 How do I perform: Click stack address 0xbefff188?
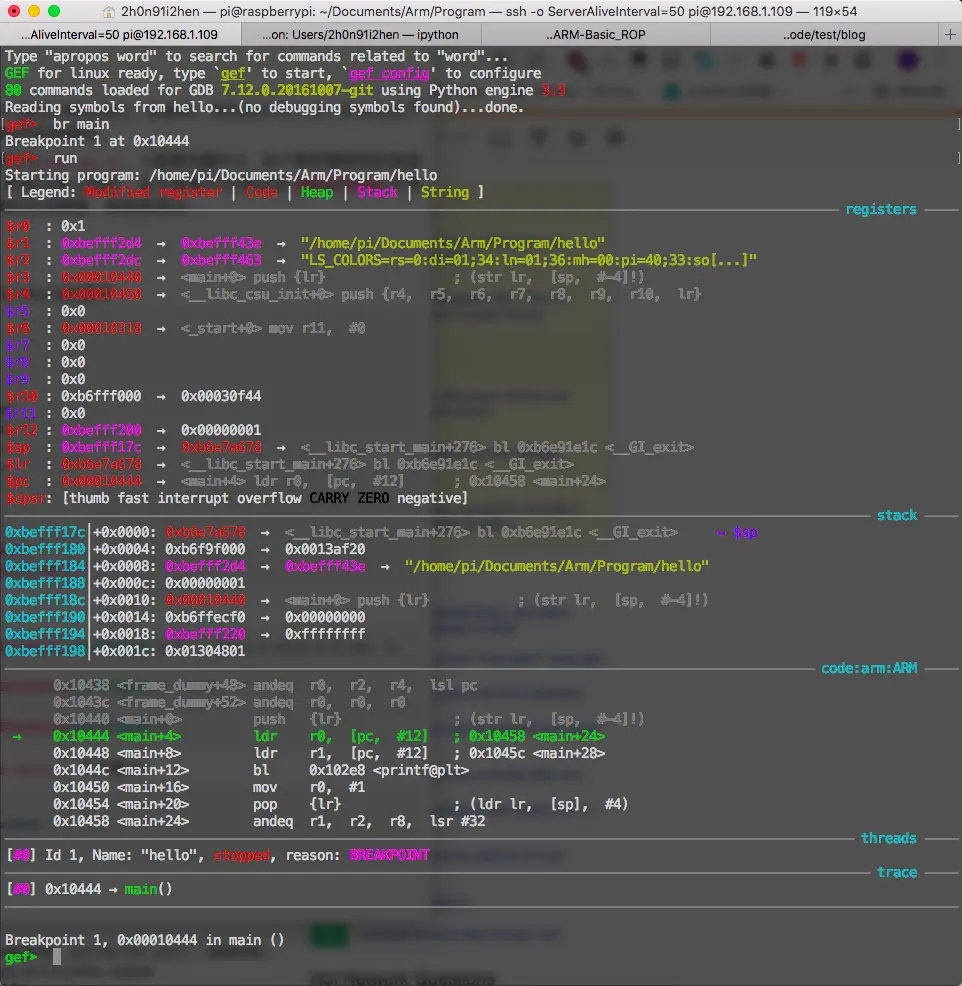[45, 583]
